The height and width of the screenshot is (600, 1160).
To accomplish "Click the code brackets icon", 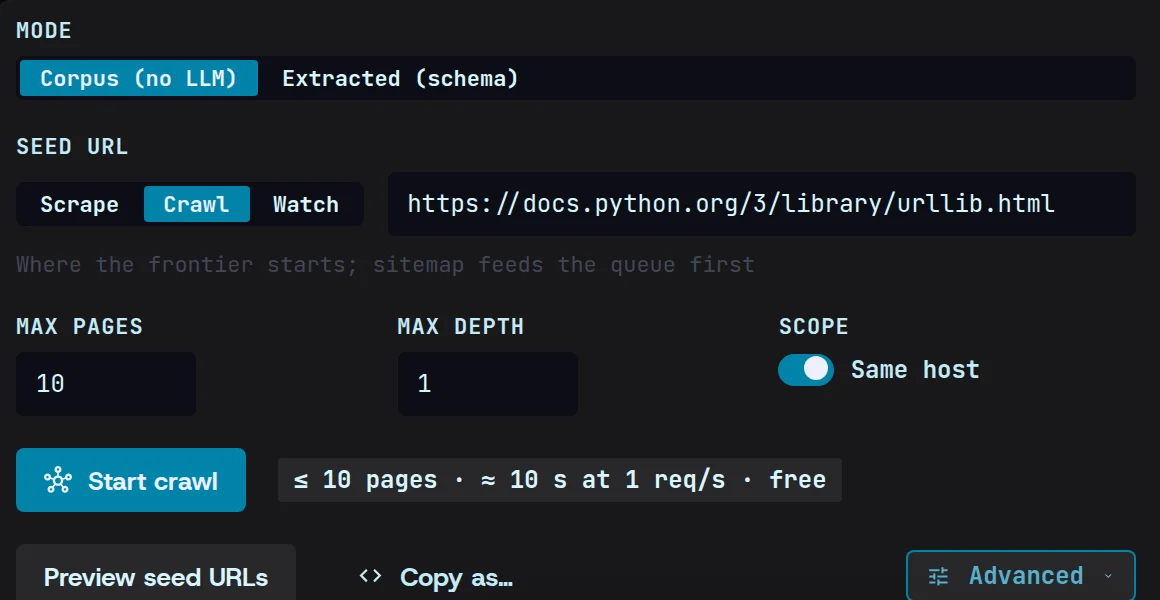I will pyautogui.click(x=370, y=576).
